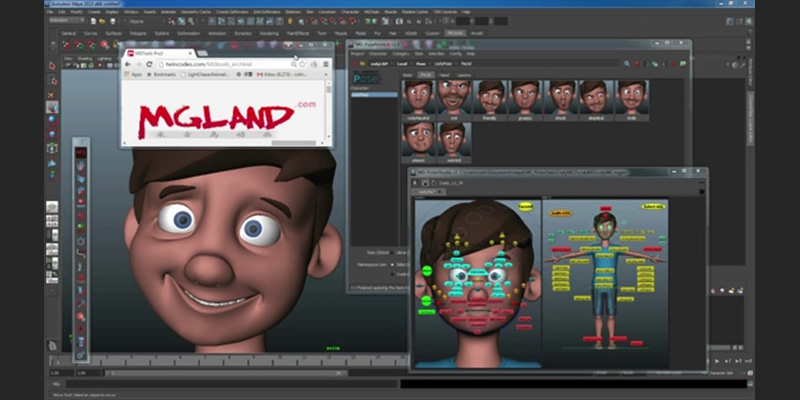
Task: Activate the Rotate tool in Maya toolbox
Action: [x=52, y=121]
